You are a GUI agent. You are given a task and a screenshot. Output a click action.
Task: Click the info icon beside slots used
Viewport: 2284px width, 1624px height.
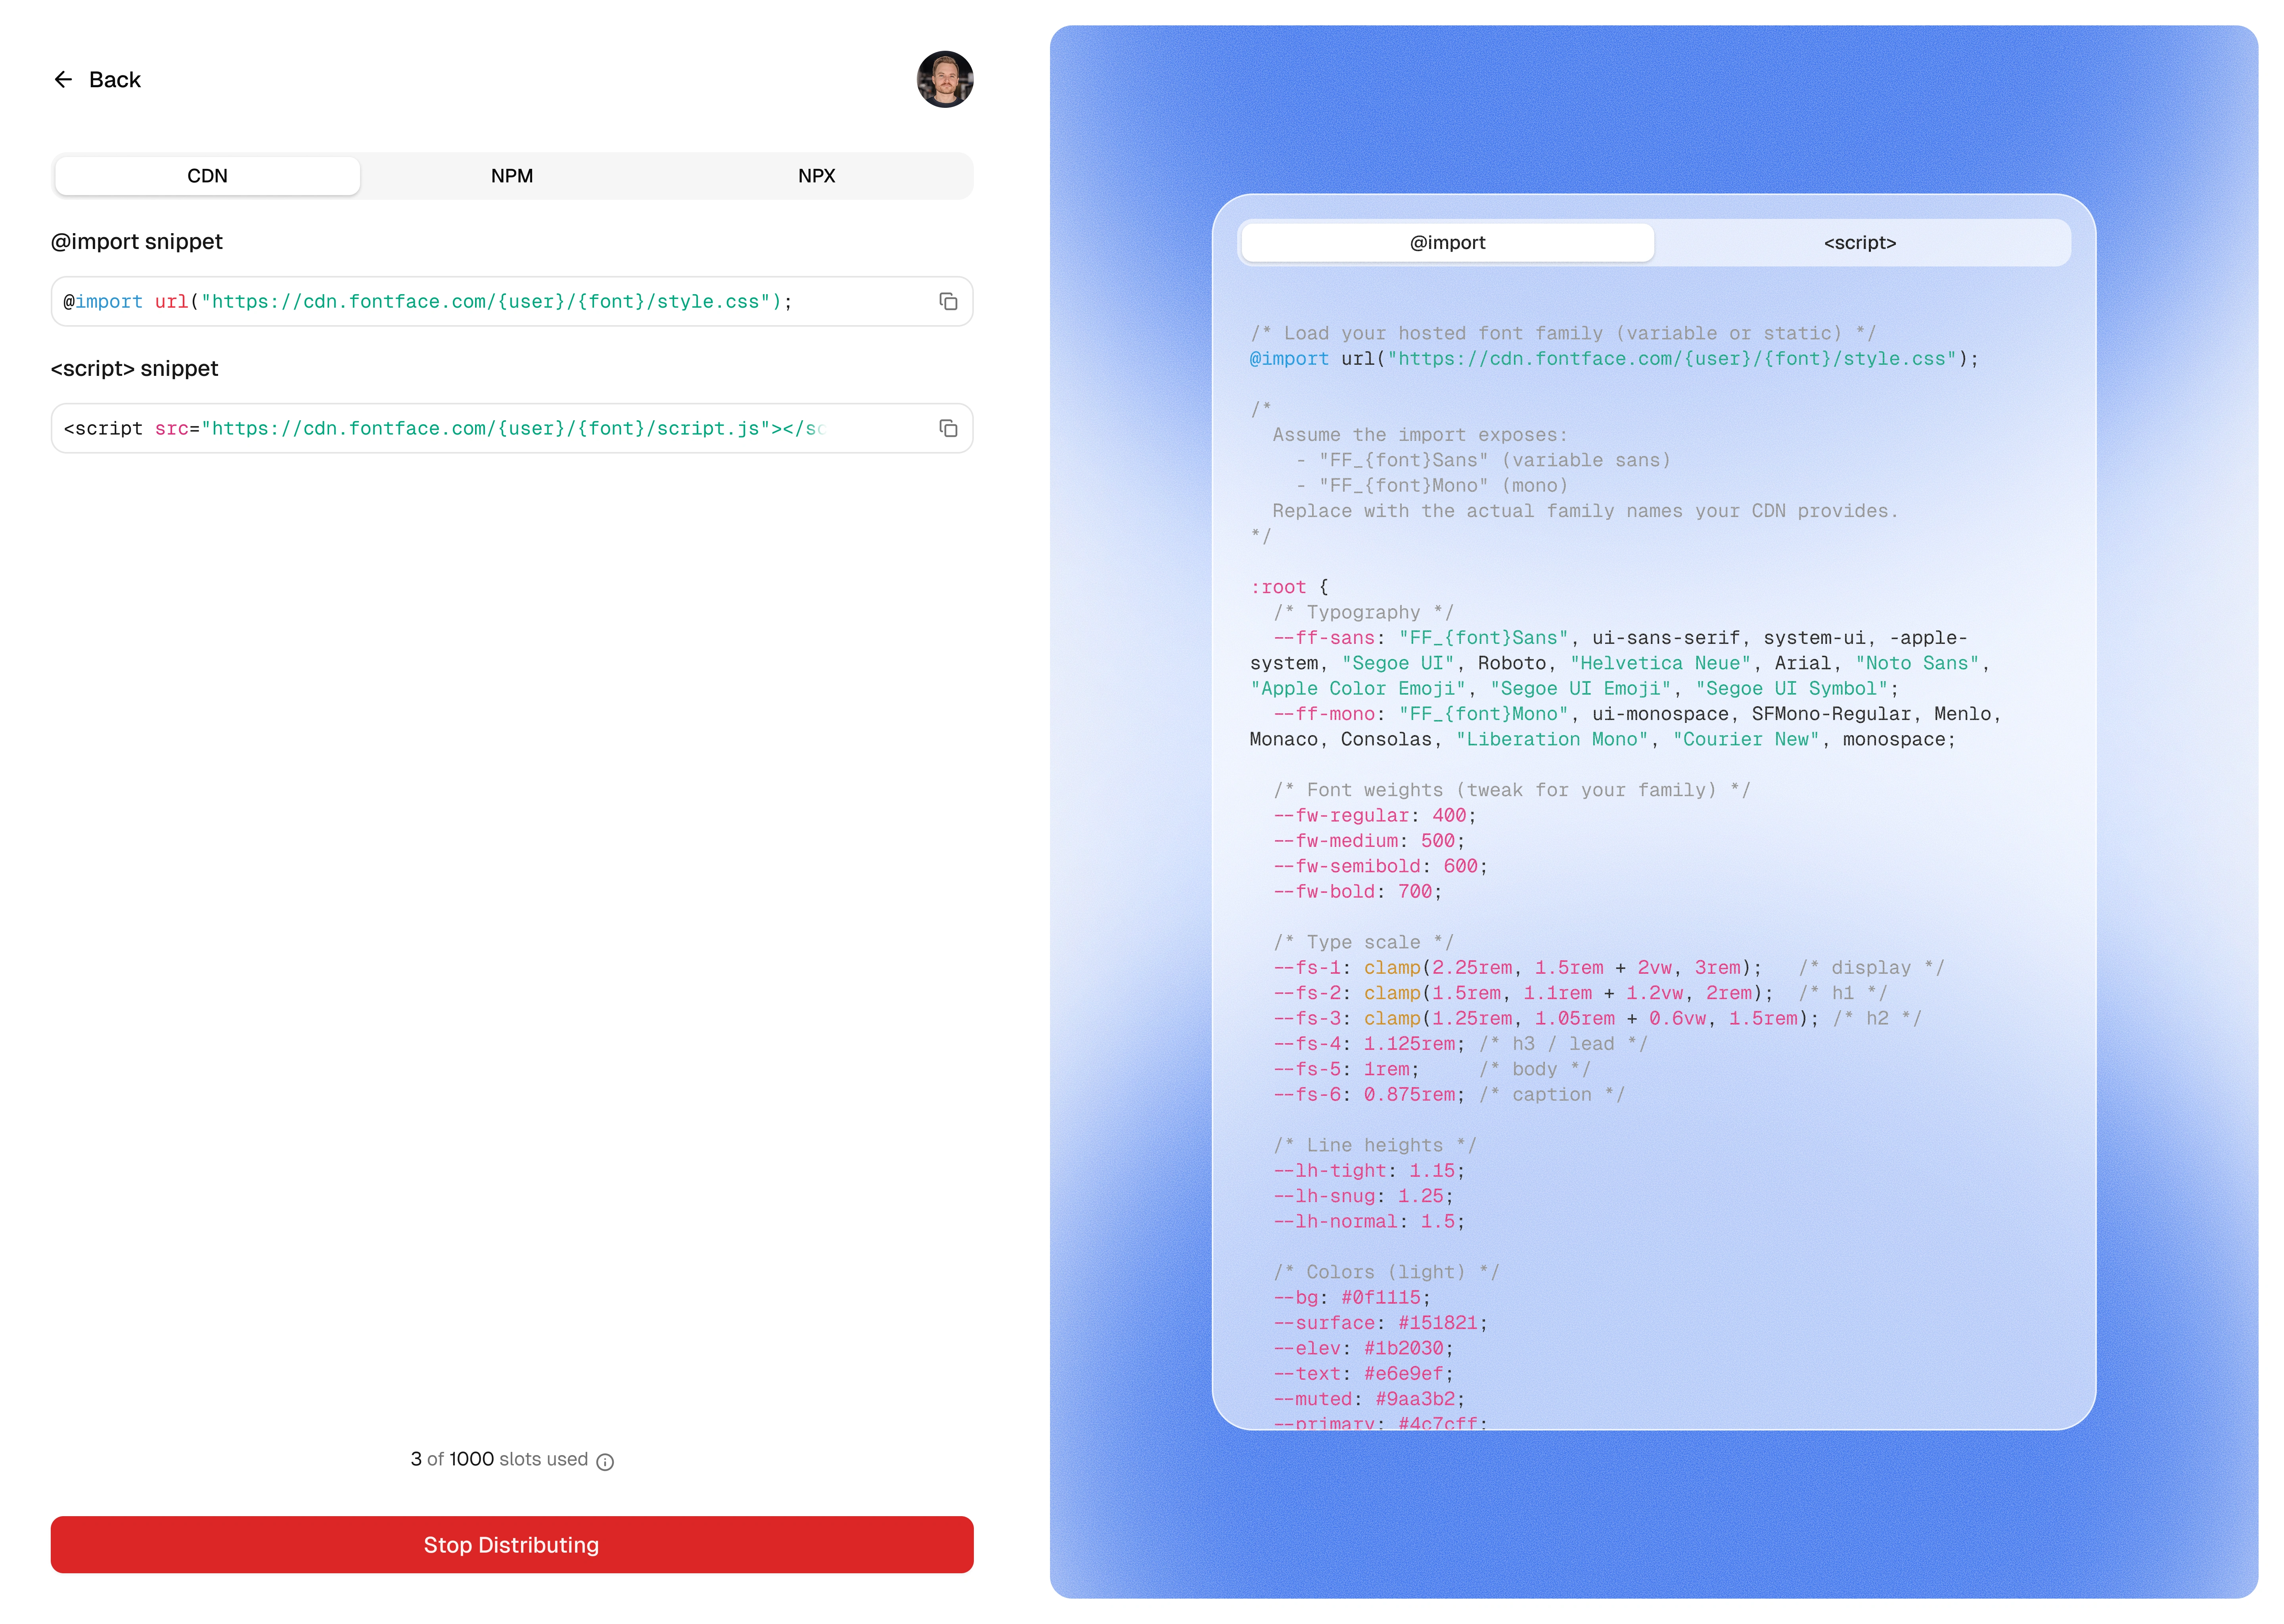pos(605,1462)
